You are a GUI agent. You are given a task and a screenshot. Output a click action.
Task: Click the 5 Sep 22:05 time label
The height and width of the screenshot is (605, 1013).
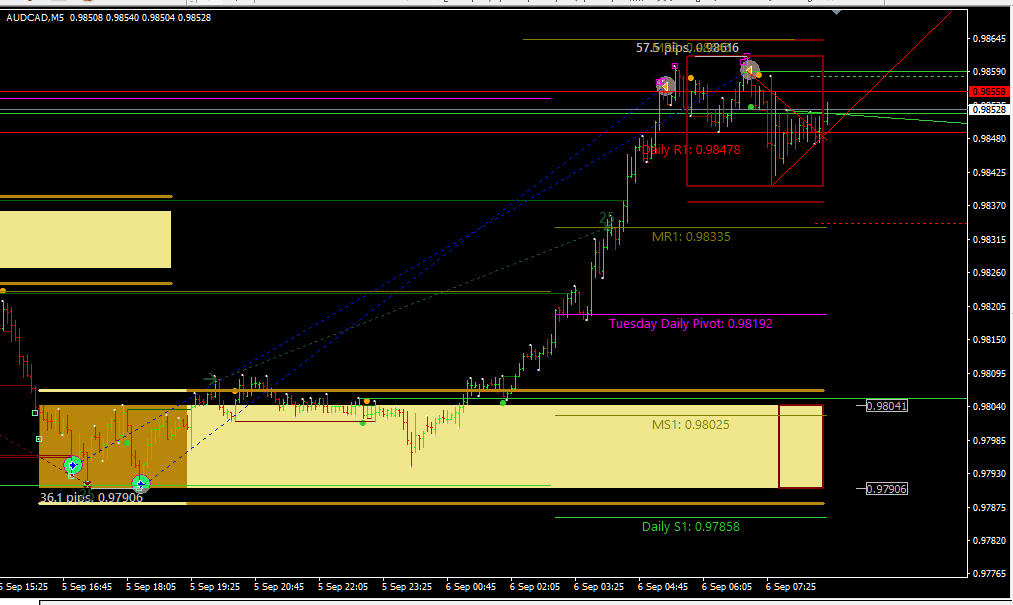(342, 587)
